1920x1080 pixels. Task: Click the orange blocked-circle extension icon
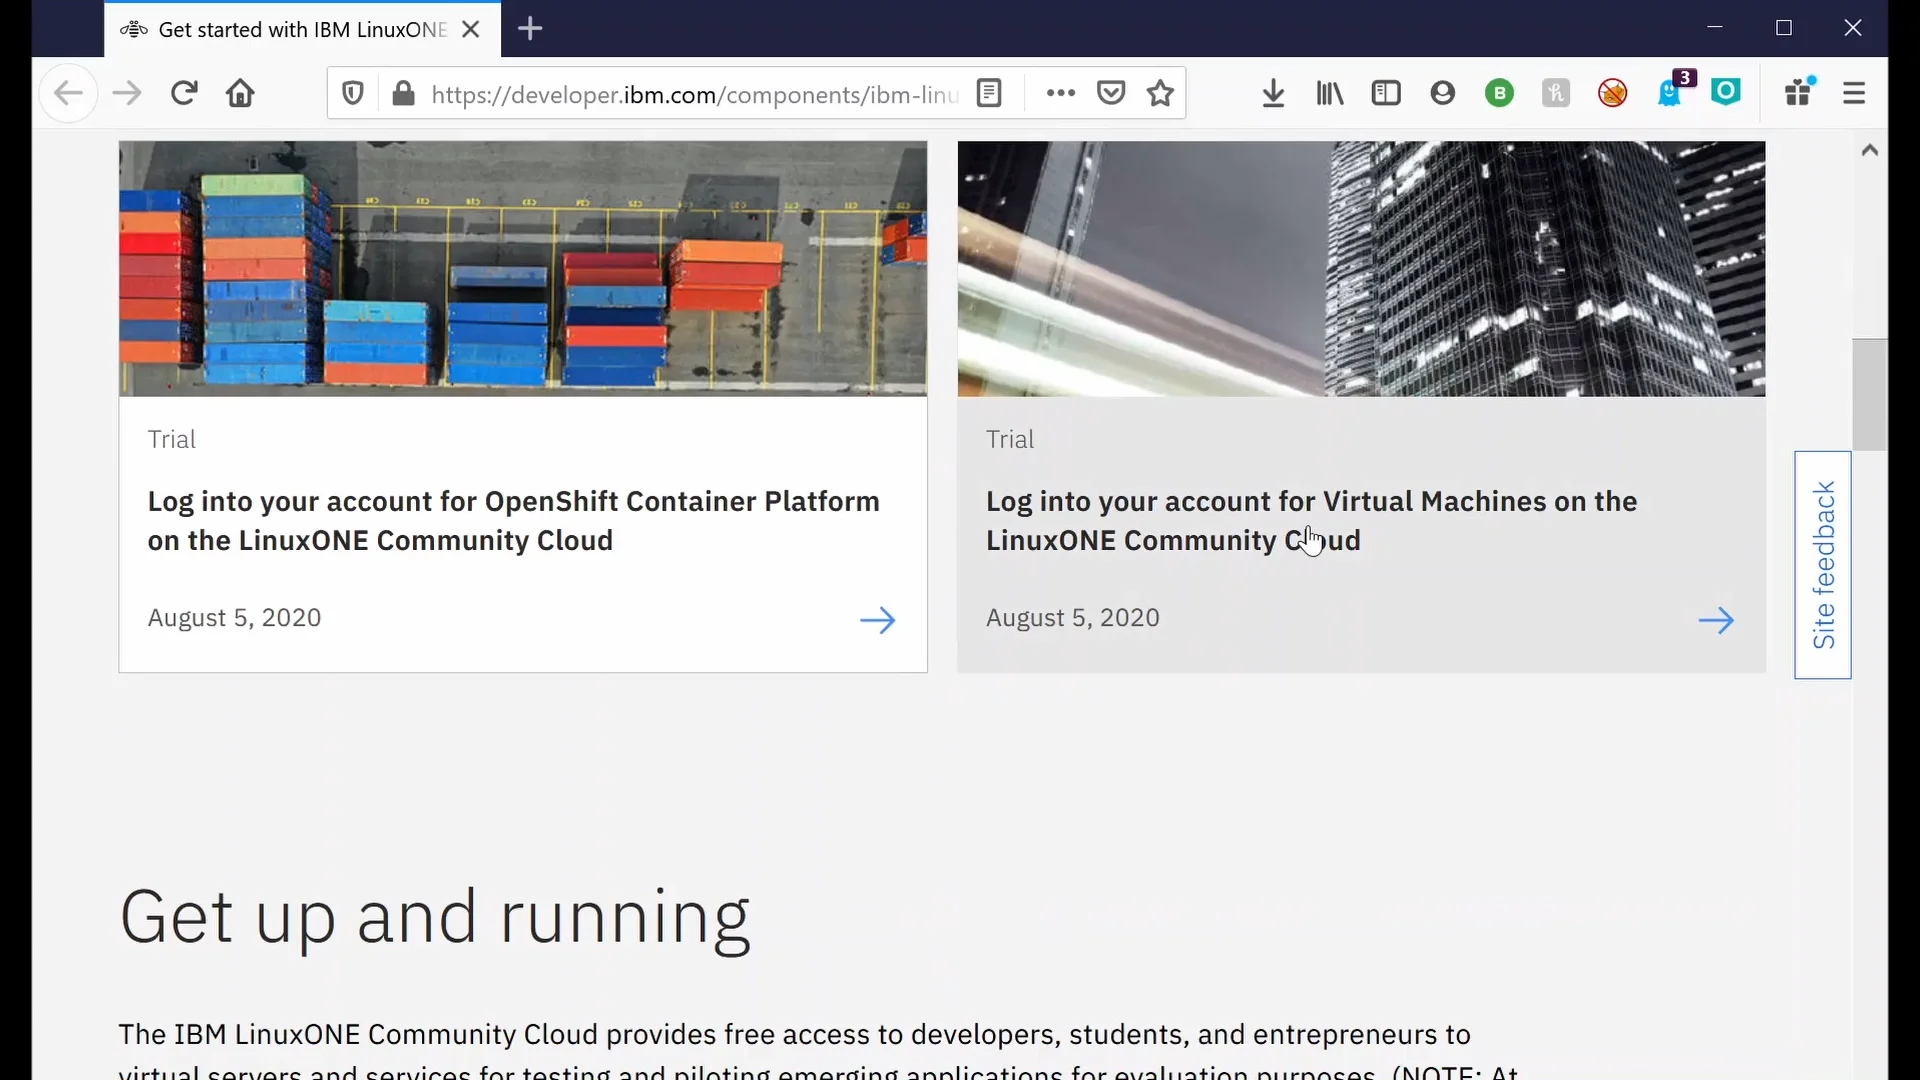pos(1612,94)
